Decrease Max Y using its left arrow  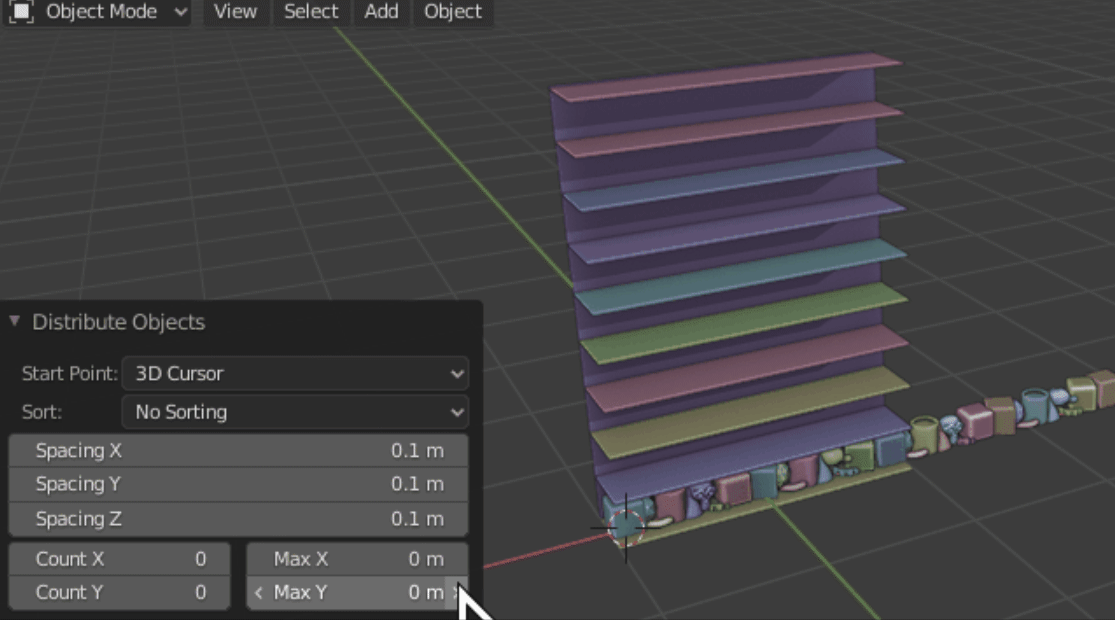259,592
